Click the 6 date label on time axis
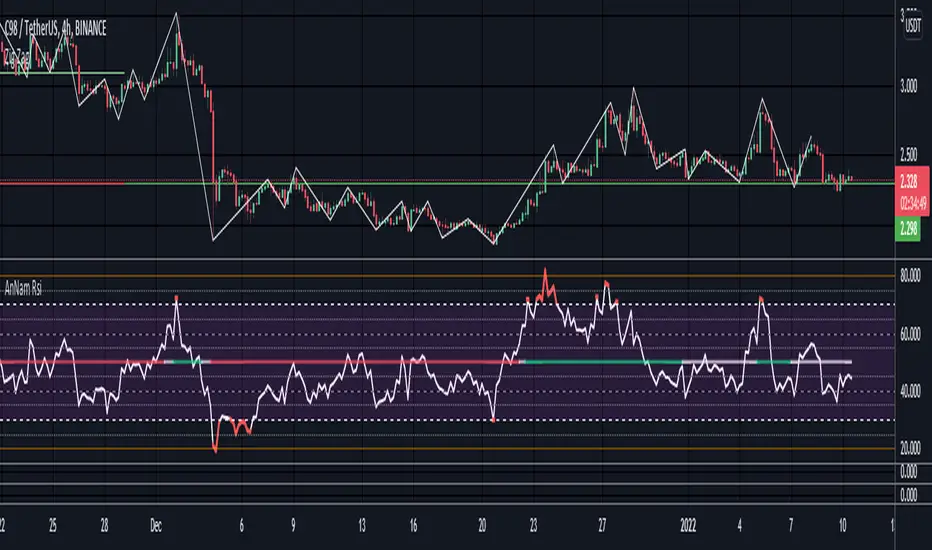 tap(241, 526)
